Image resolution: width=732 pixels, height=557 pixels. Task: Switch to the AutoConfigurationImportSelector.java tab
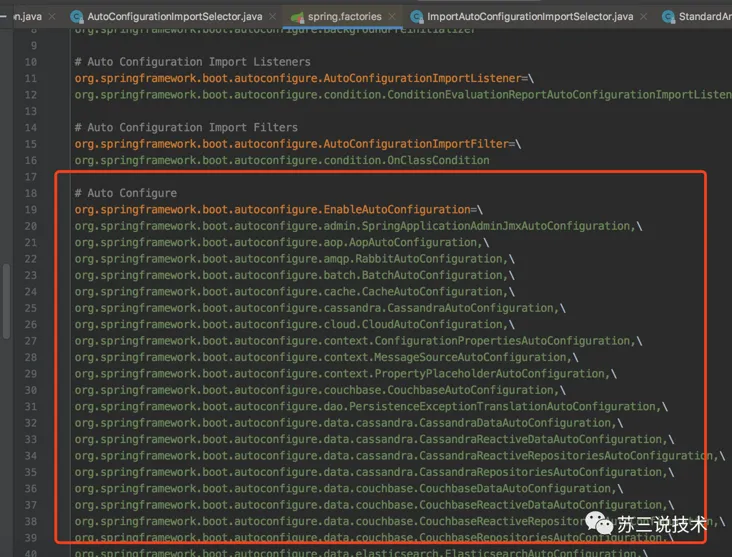click(175, 16)
